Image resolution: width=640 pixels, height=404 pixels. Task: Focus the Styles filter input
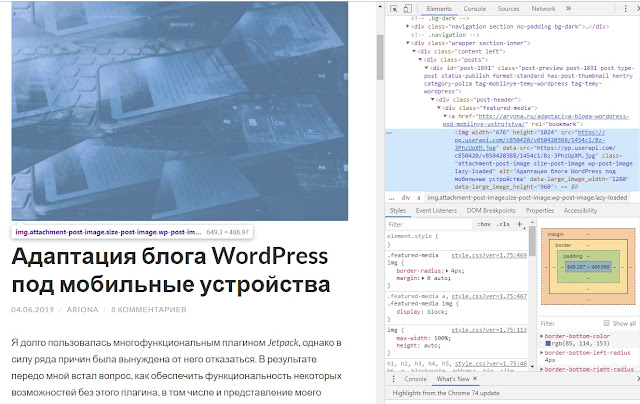pos(429,224)
